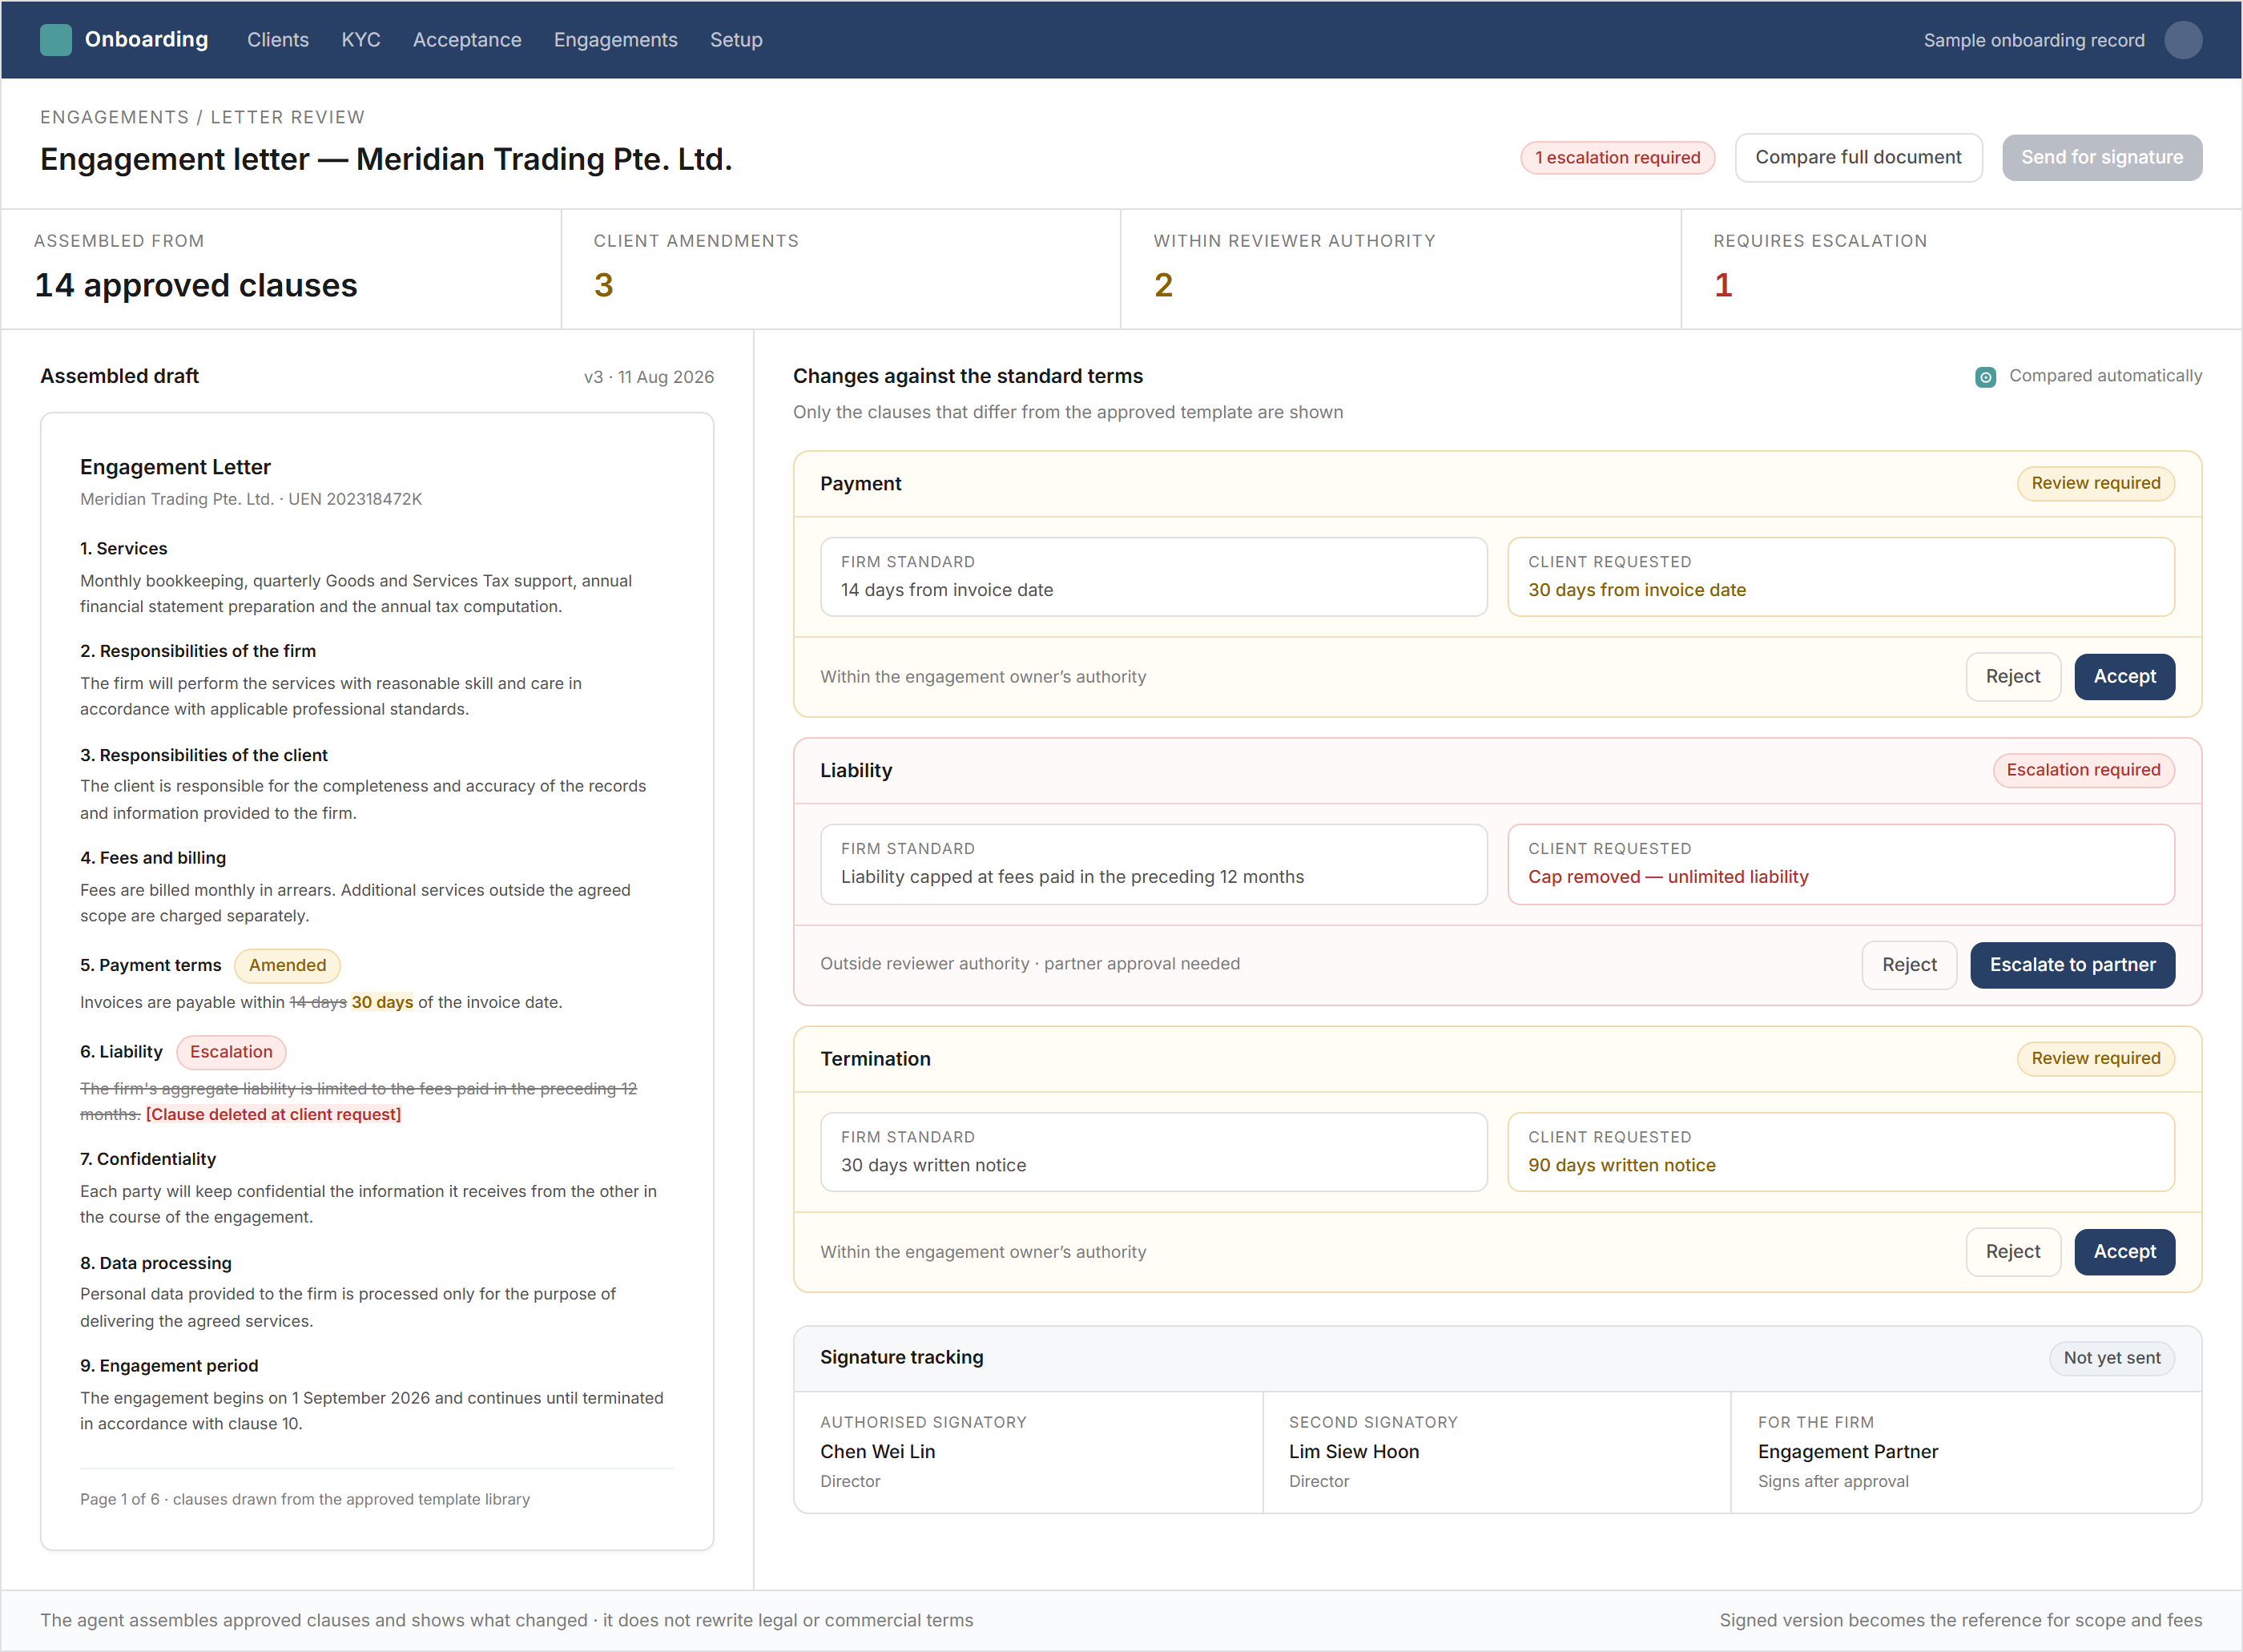Click the 'ENGAGEMENTS / LETTER REVIEW' breadcrumb

202,117
